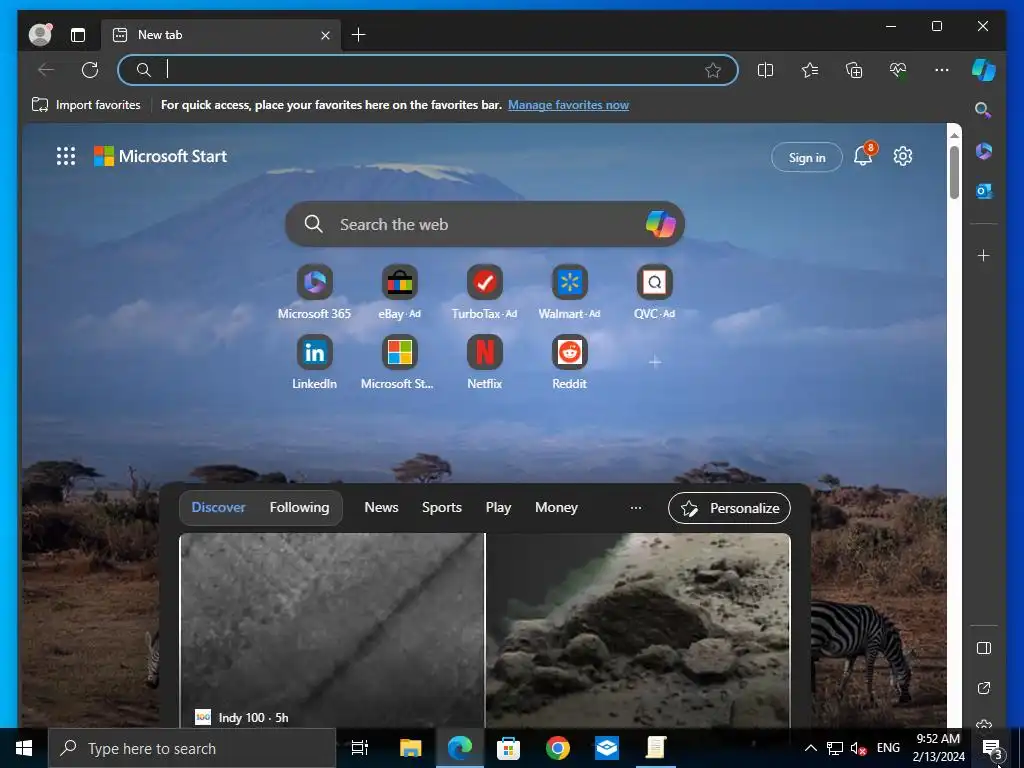Open Google Chrome from the taskbar
Image resolution: width=1024 pixels, height=768 pixels.
click(x=558, y=748)
